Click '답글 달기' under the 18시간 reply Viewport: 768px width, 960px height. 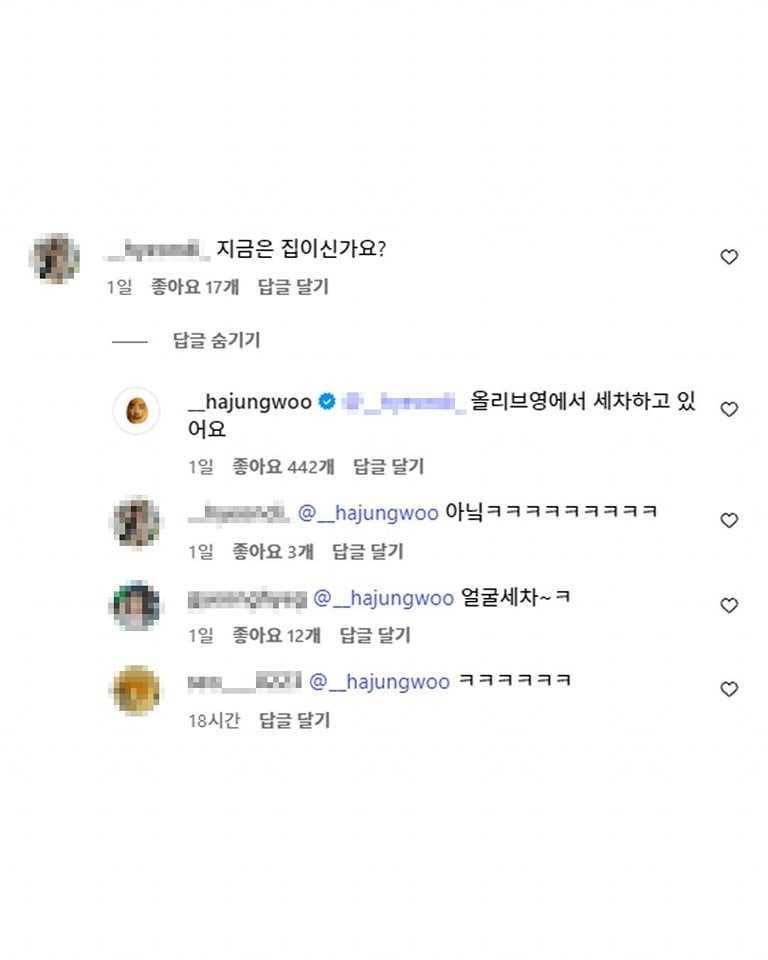pos(294,720)
